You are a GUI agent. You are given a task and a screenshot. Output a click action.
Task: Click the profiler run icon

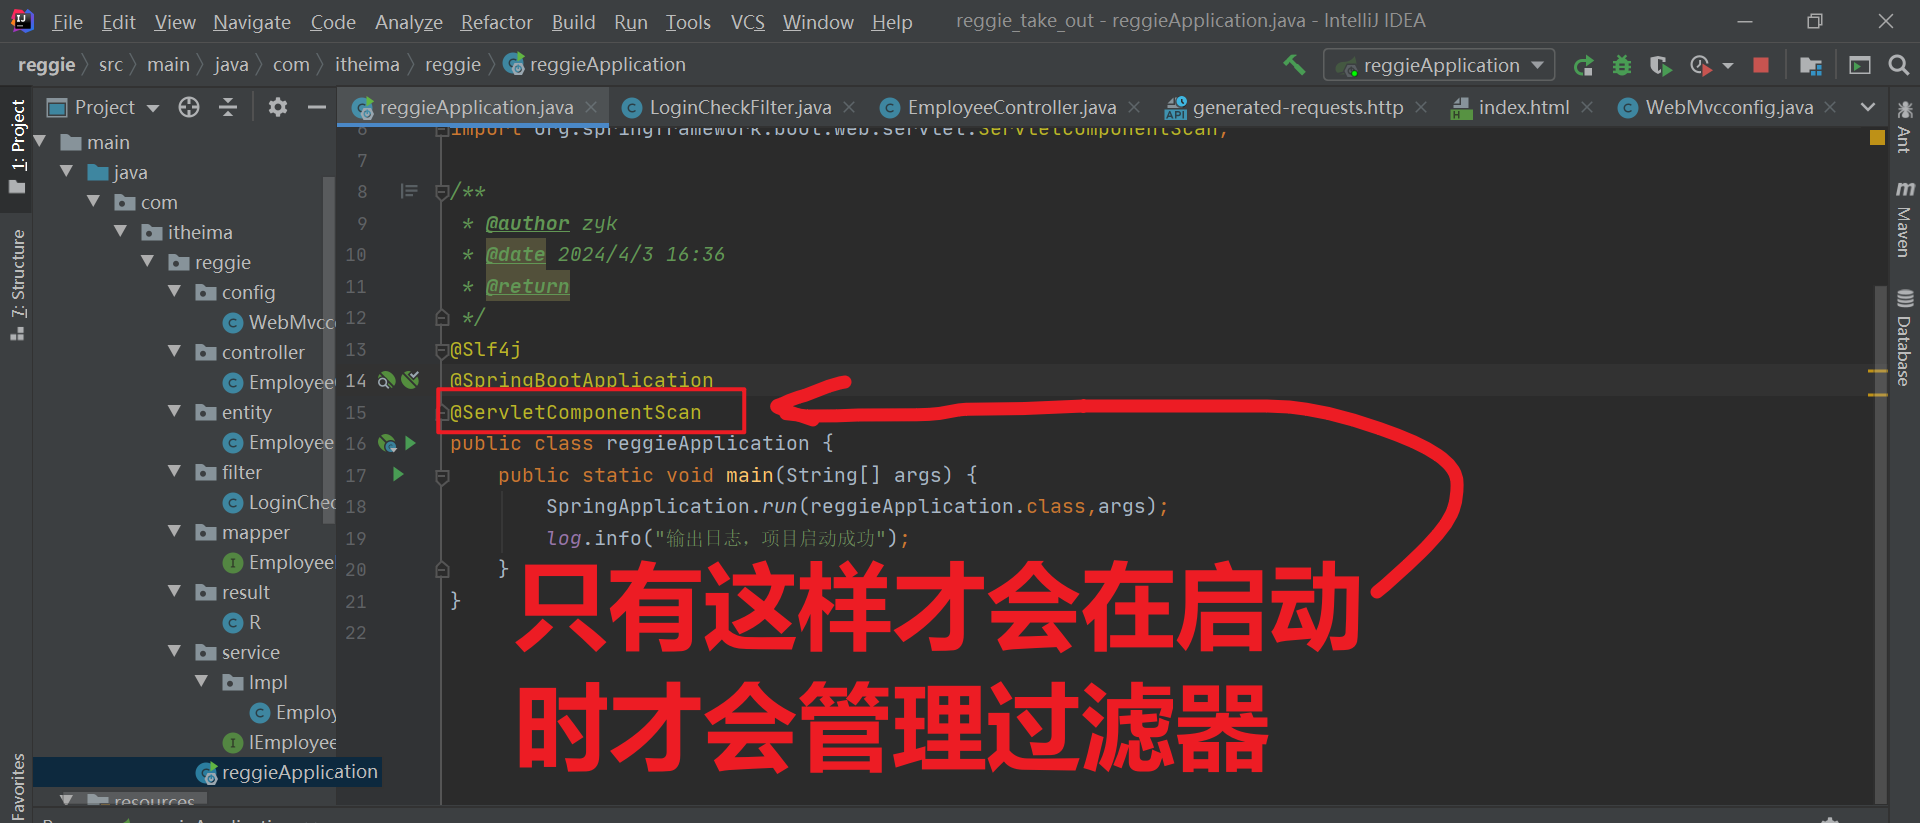tap(1700, 66)
